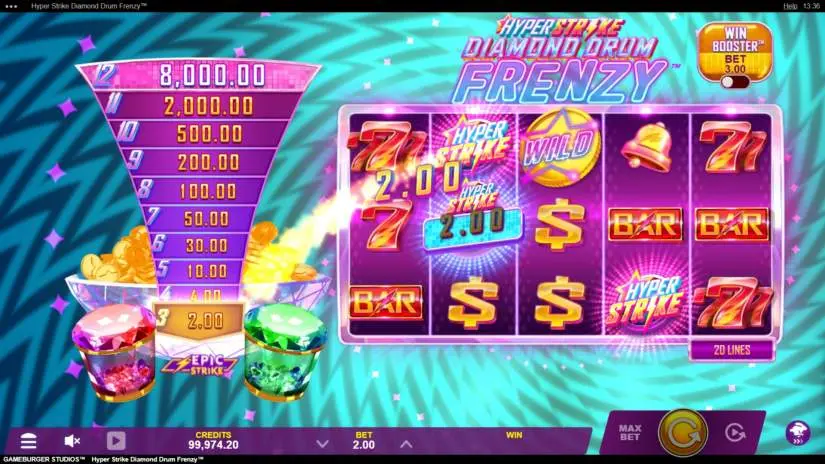Click the 20 LINES label button

(732, 350)
